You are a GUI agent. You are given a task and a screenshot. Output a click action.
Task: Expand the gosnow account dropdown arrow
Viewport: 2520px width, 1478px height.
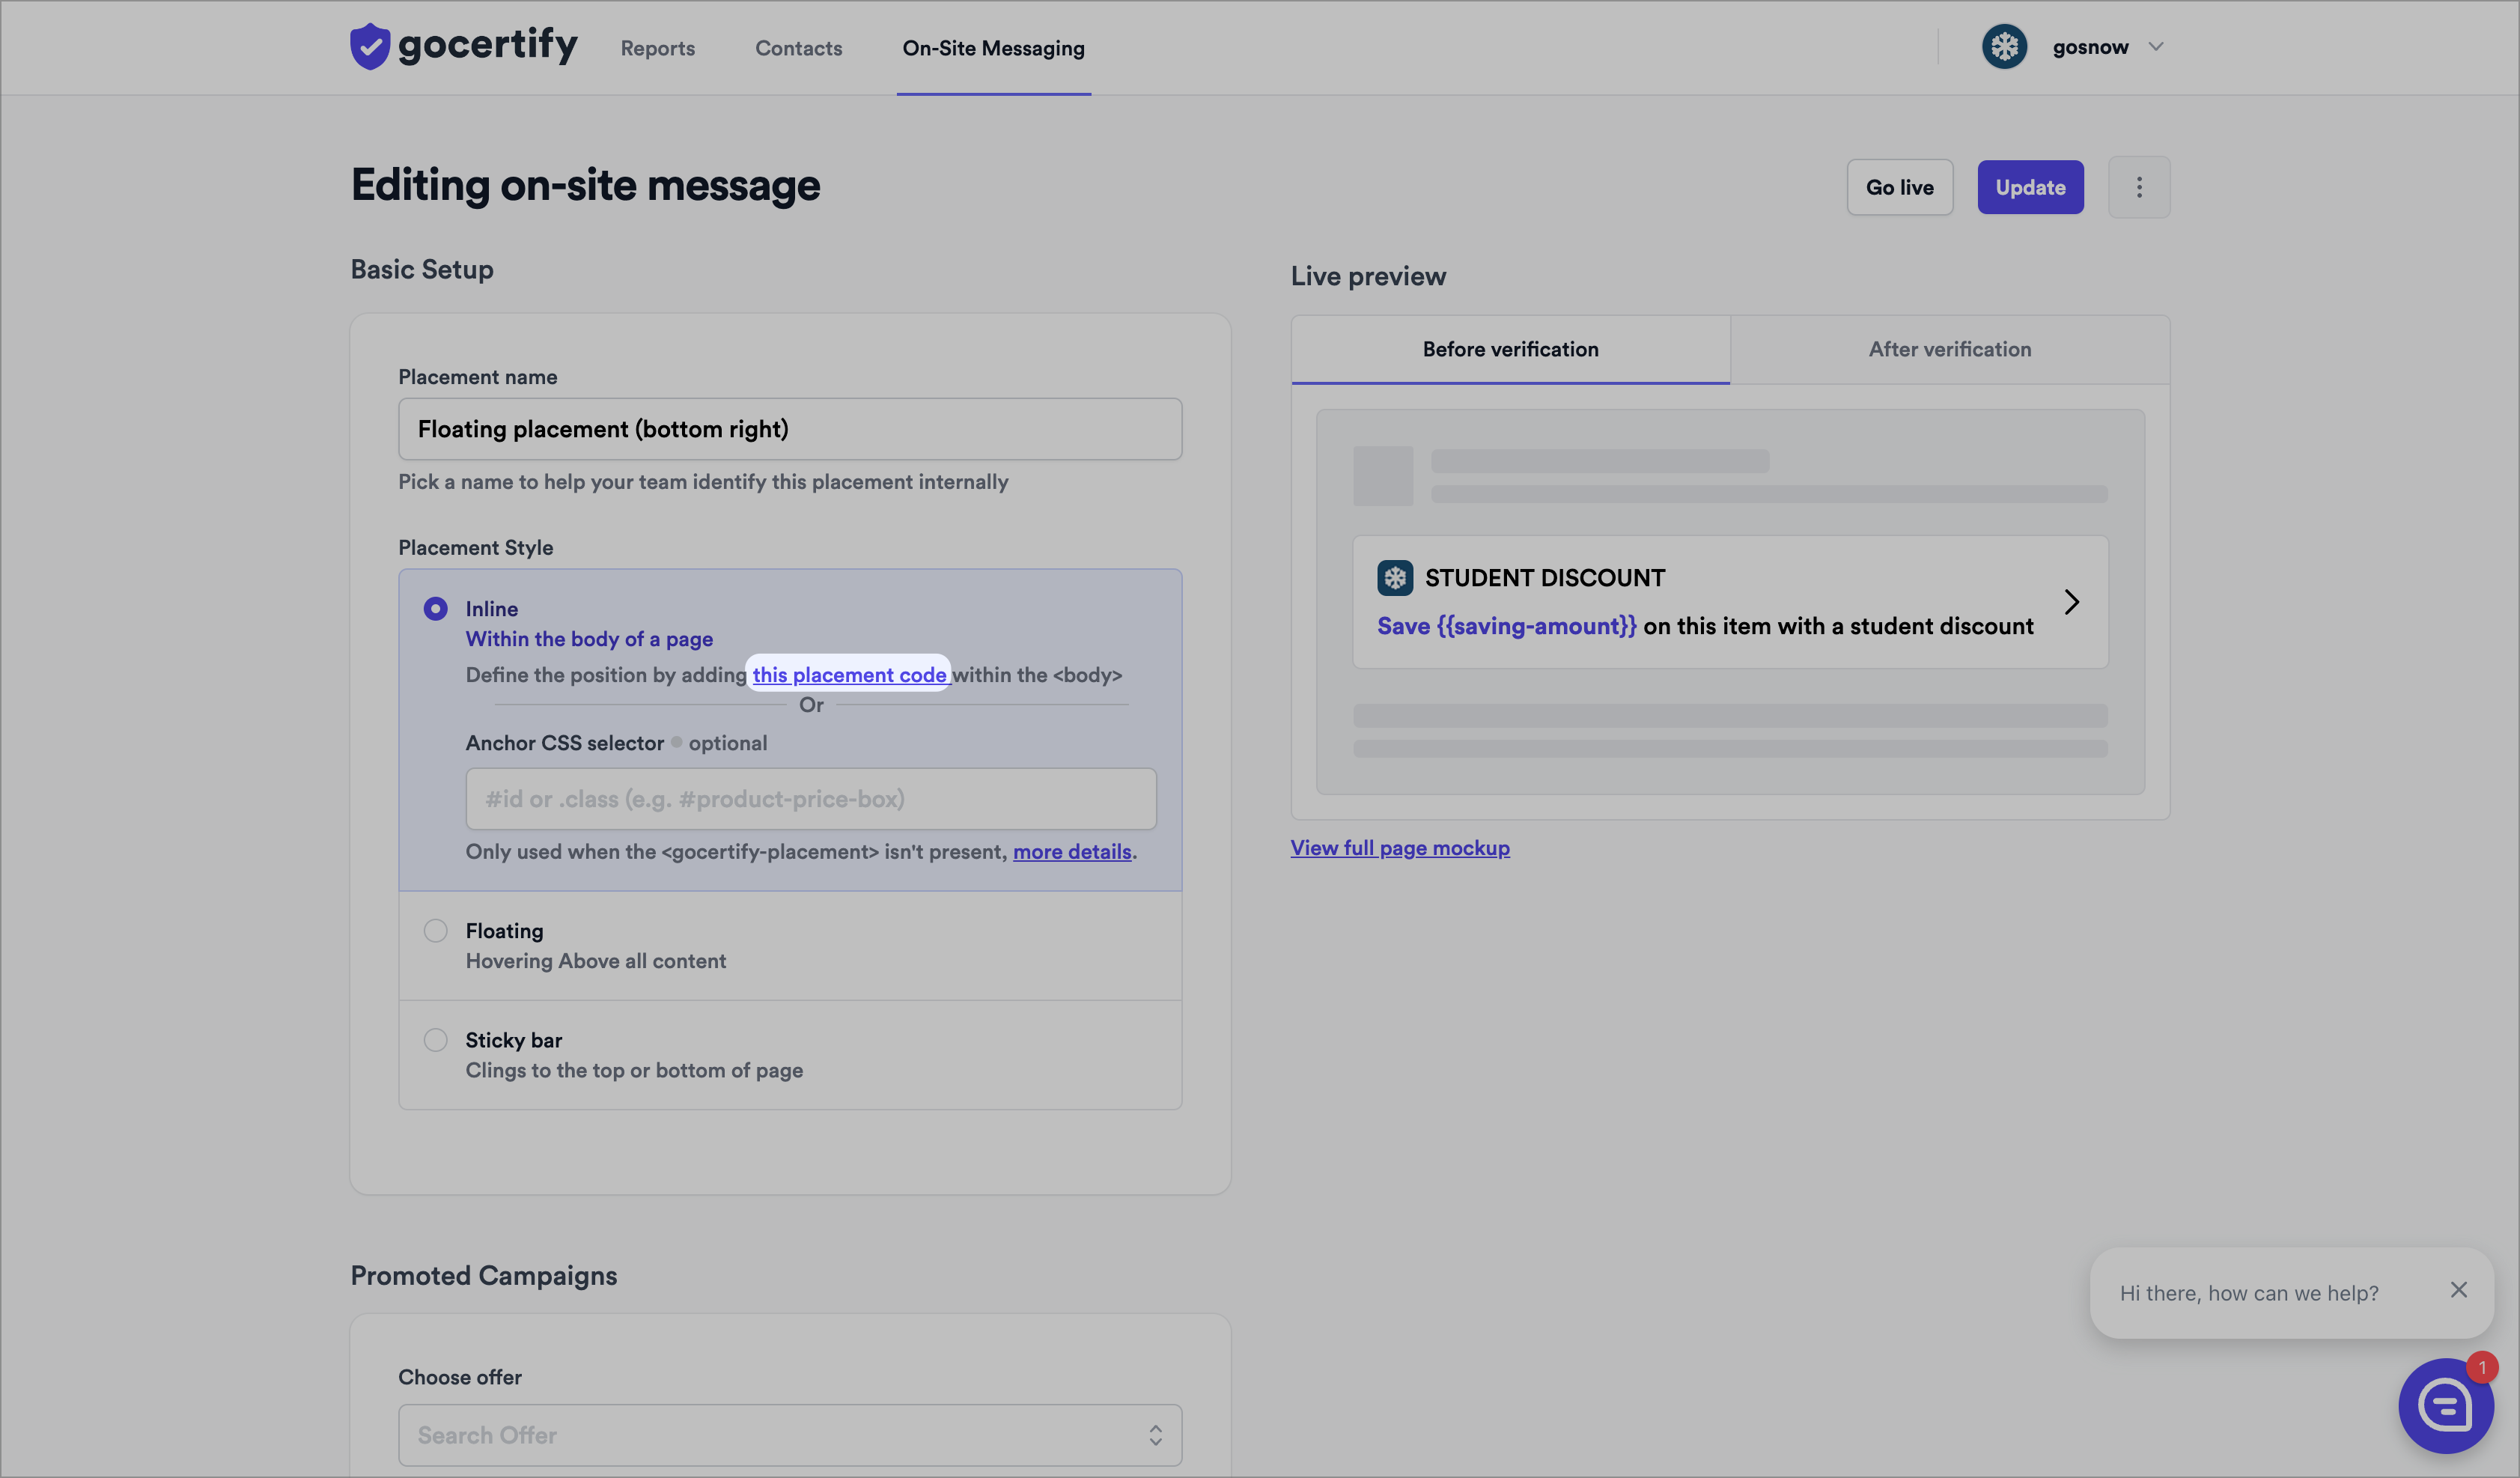tap(2156, 47)
